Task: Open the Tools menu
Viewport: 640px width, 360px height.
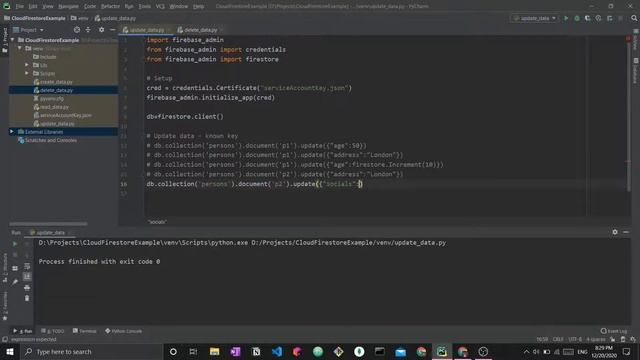Action: tap(144, 7)
